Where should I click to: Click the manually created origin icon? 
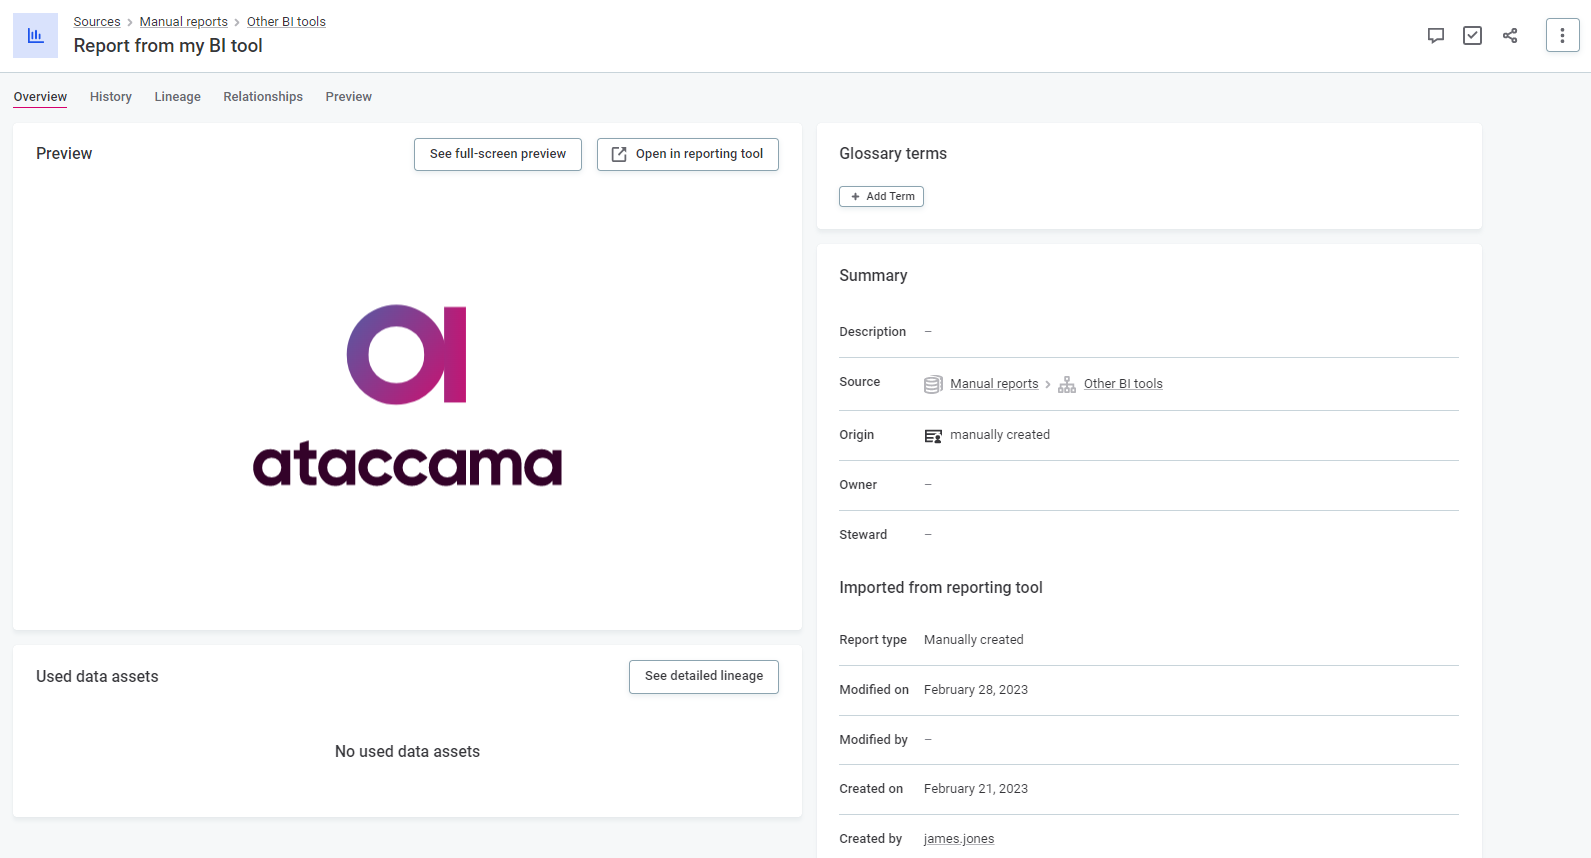(x=933, y=436)
